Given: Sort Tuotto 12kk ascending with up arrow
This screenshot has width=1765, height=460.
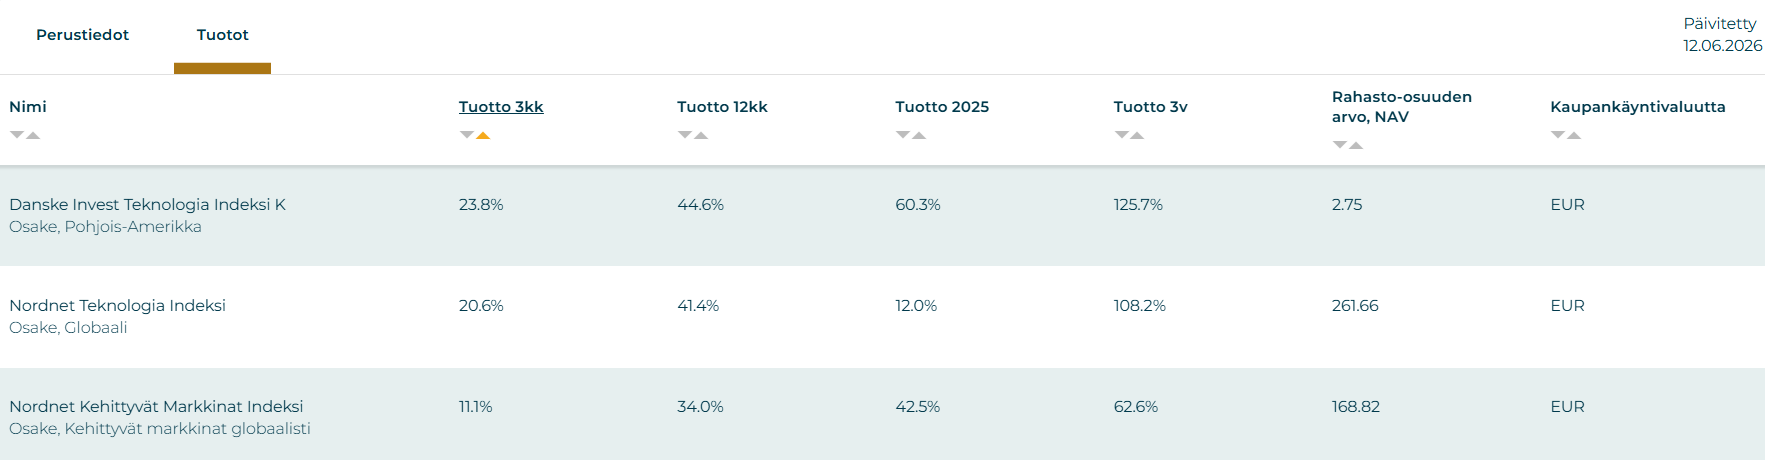Looking at the screenshot, I should 701,135.
